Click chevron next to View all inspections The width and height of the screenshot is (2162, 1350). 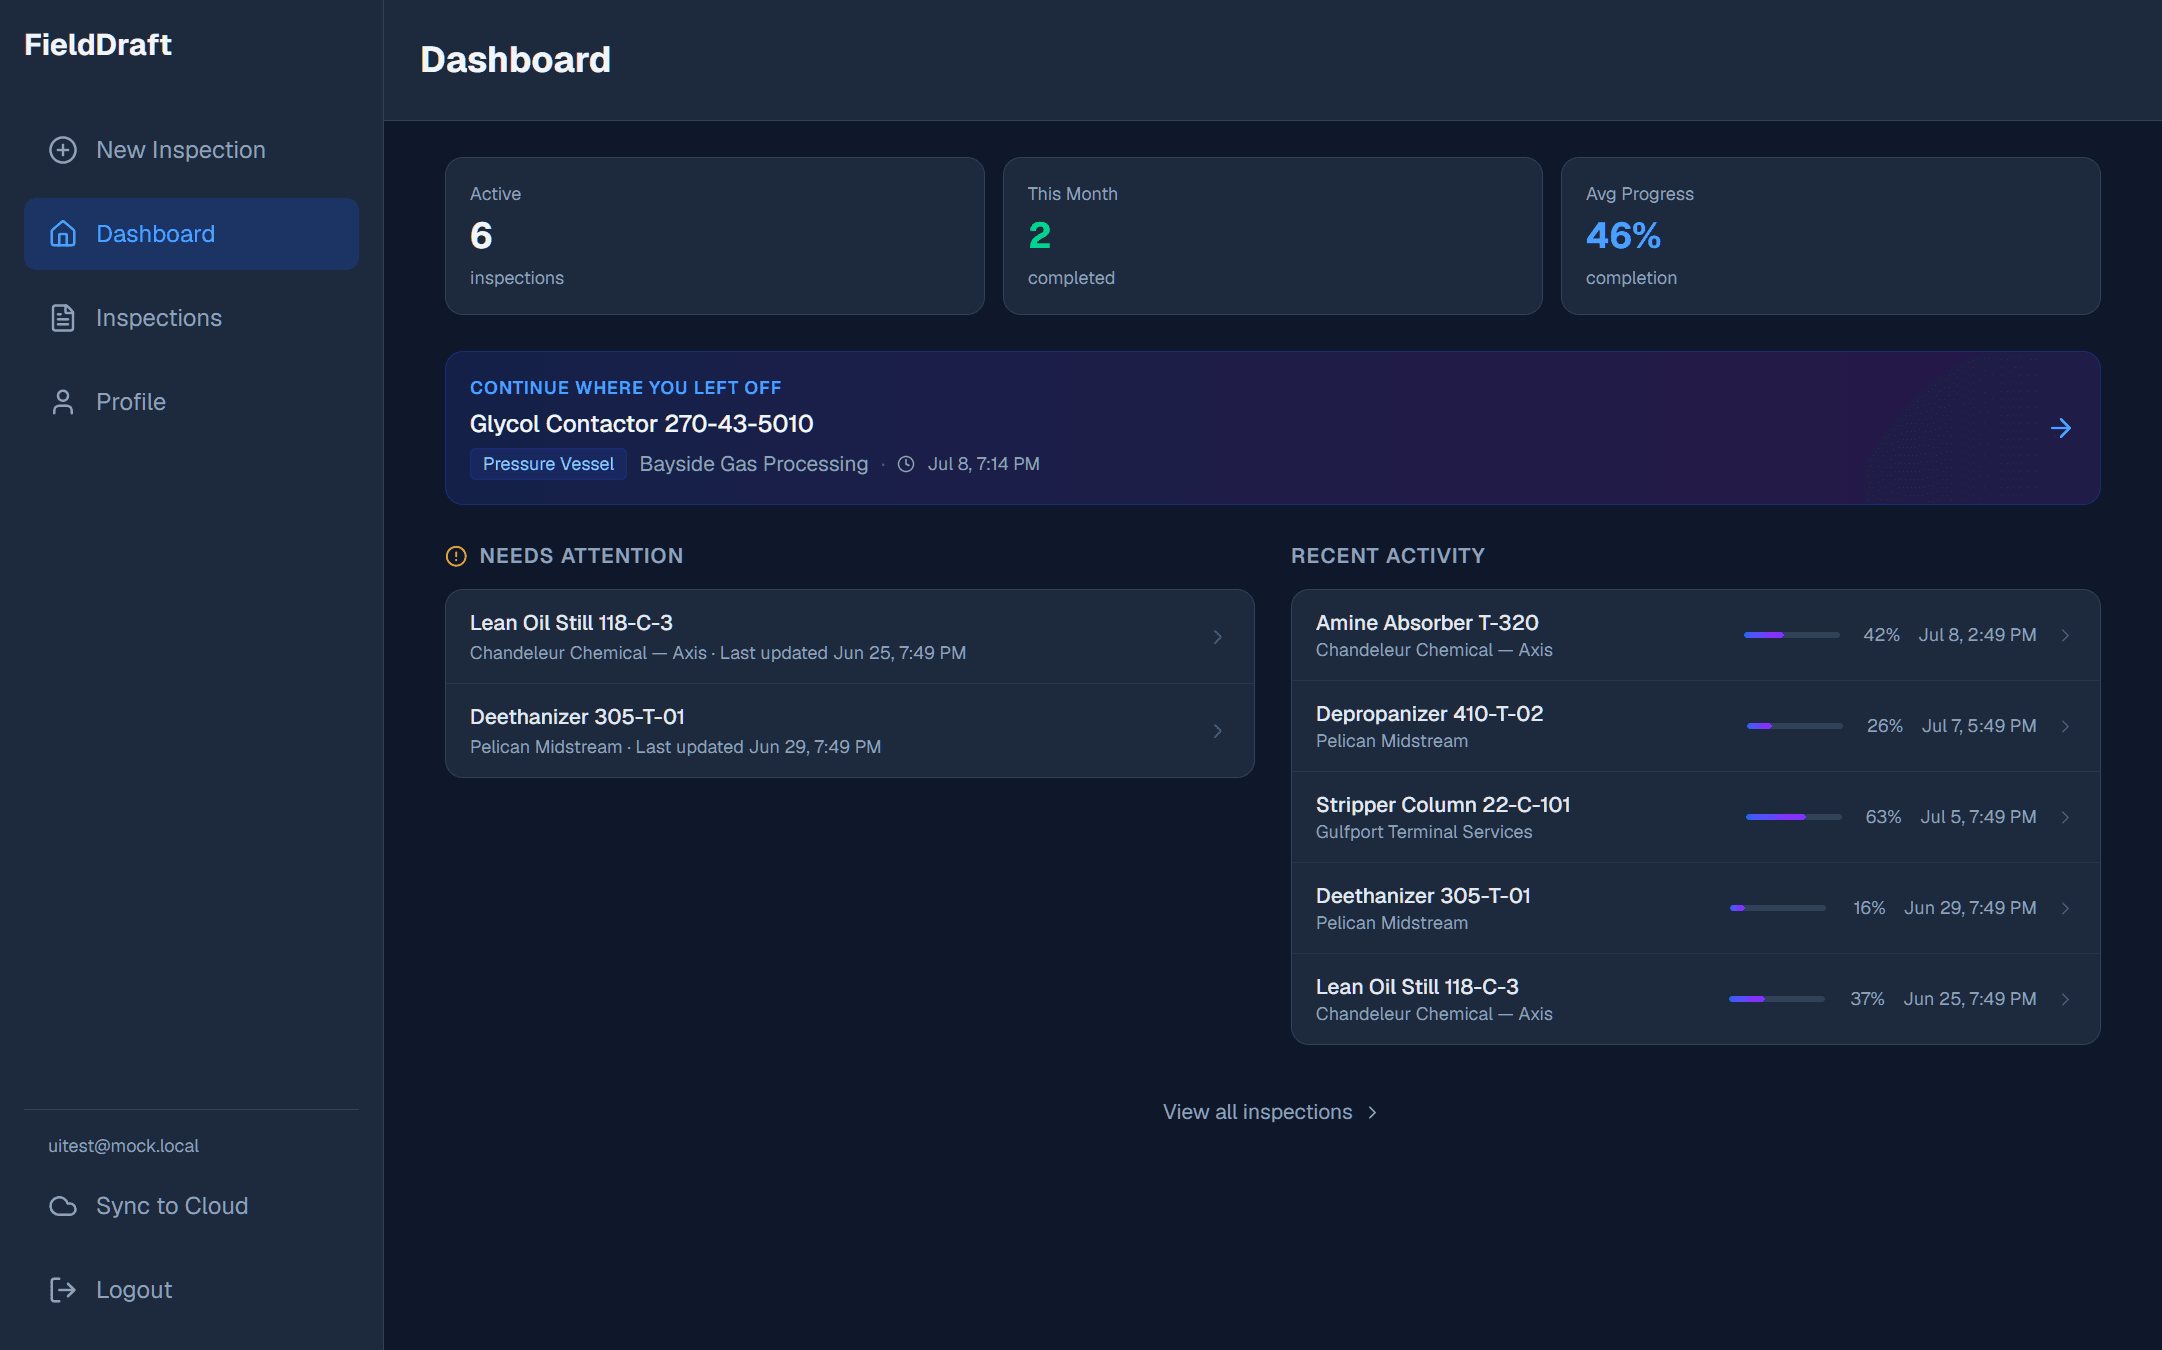pyautogui.click(x=1373, y=1112)
